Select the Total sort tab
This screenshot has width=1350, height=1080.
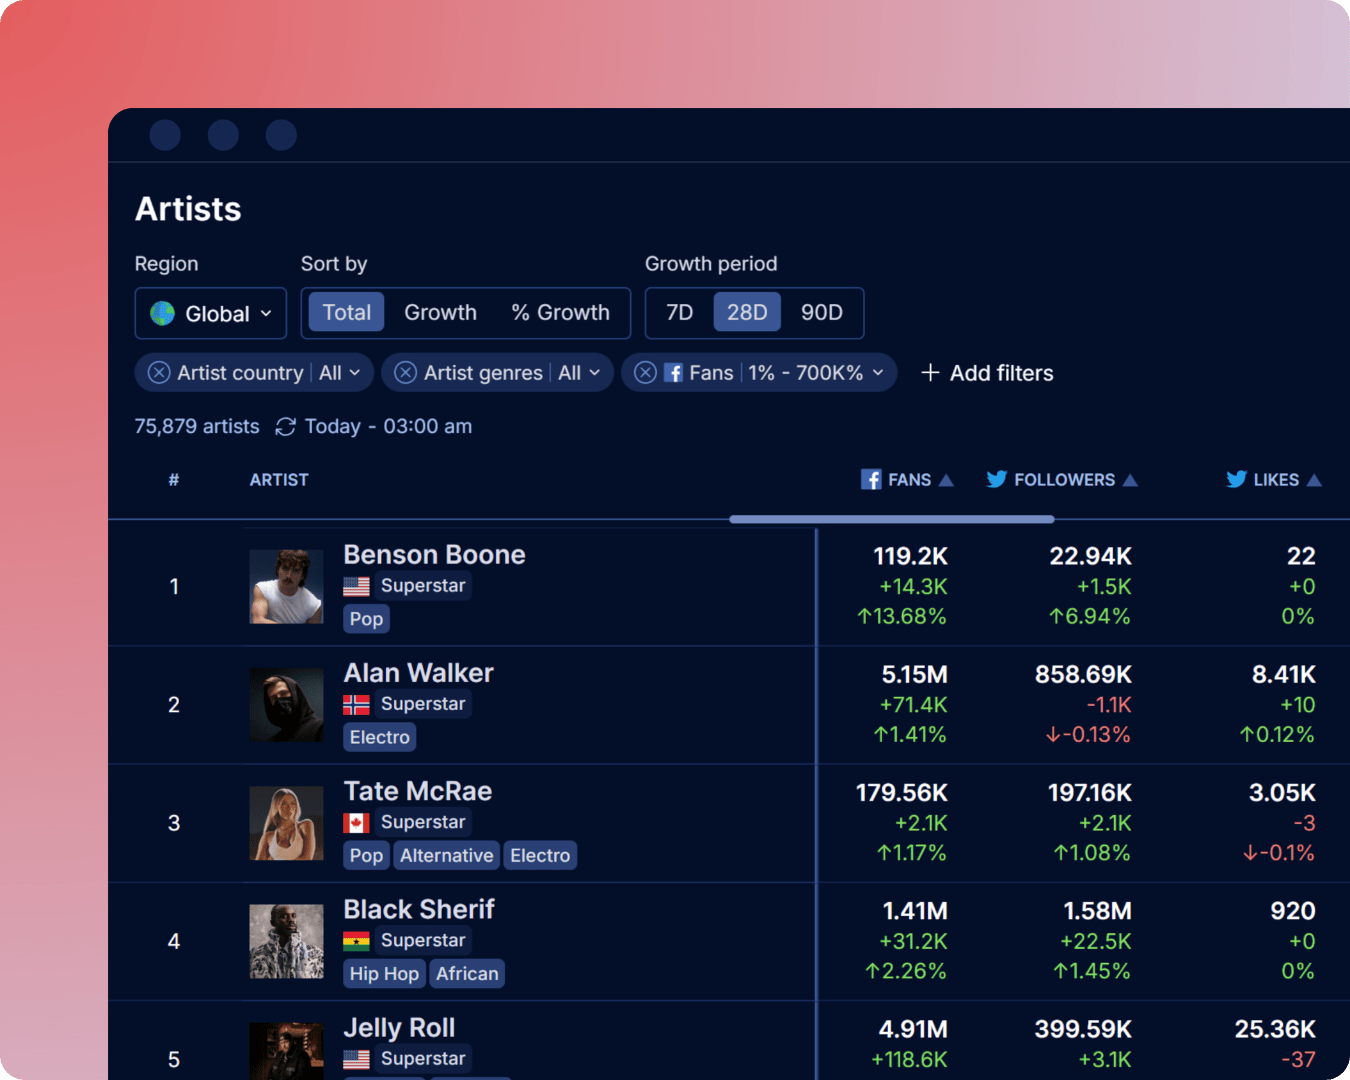(x=346, y=312)
